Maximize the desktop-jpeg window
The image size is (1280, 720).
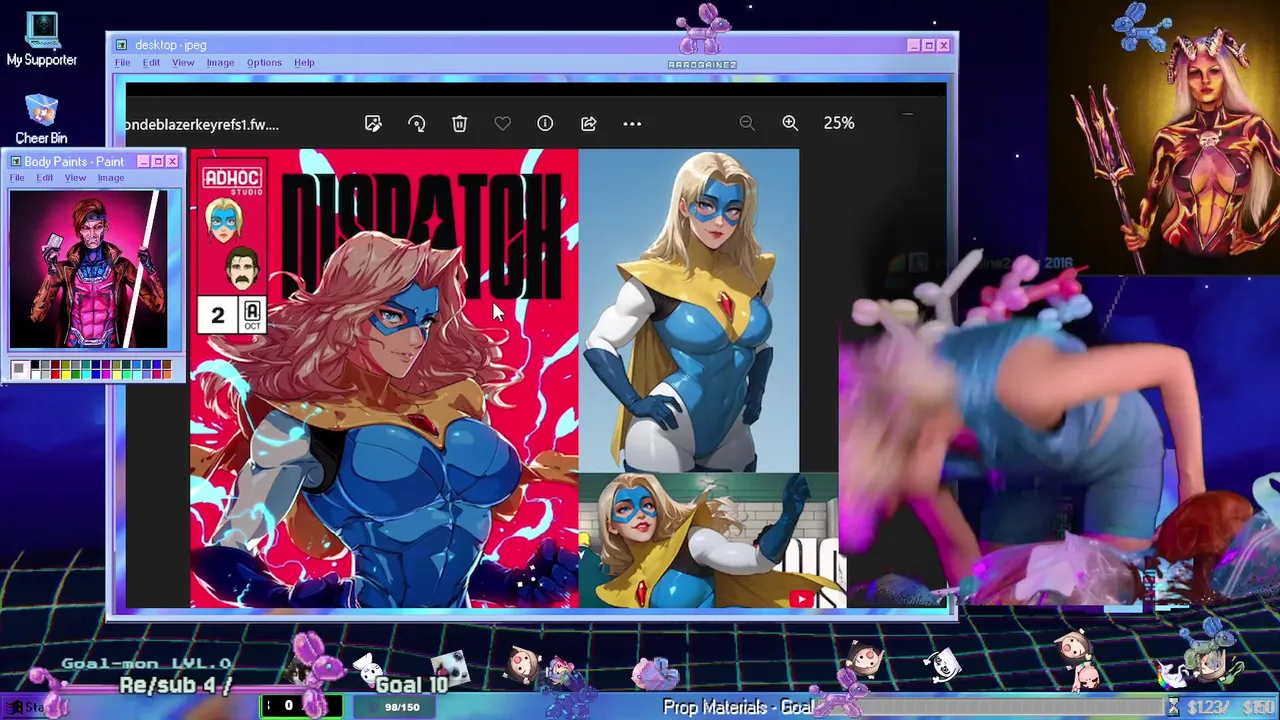[x=928, y=45]
